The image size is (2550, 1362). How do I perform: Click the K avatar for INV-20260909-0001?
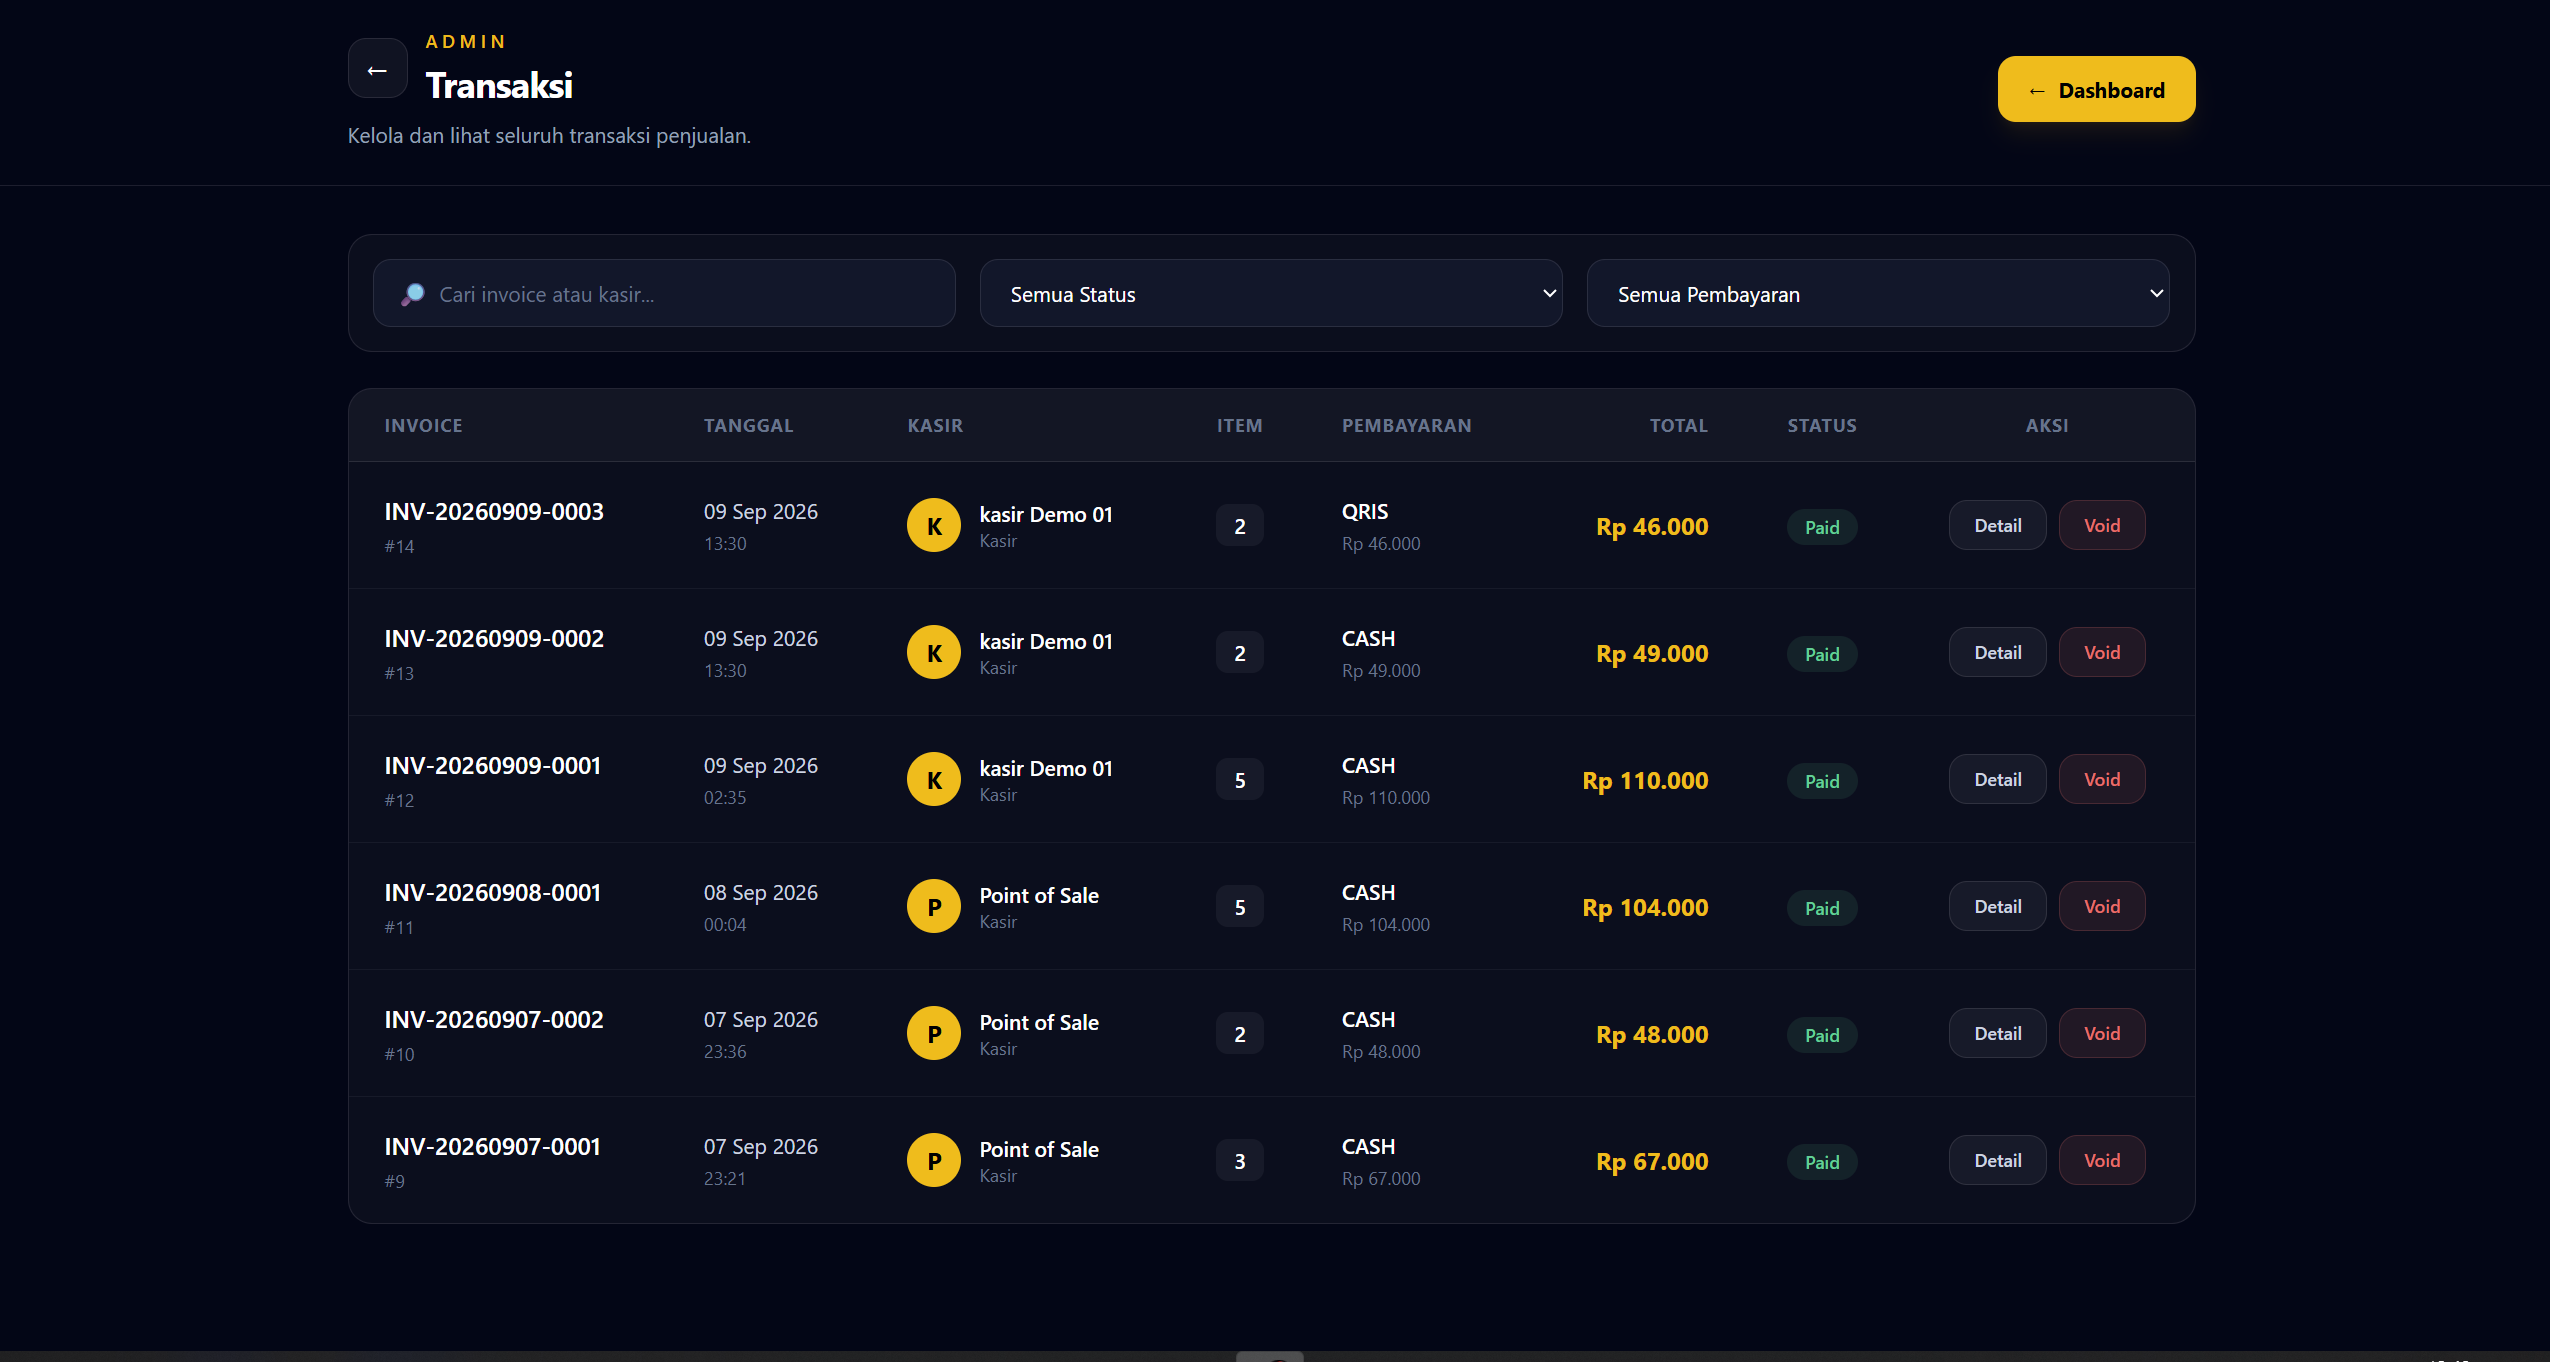934,780
